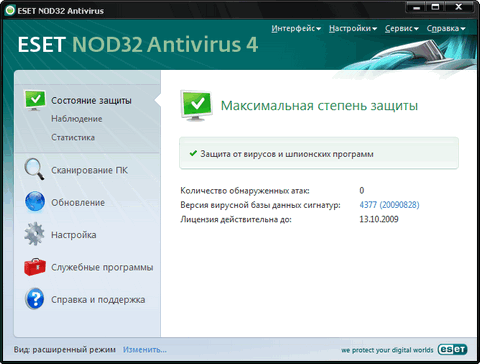Click the blue question mark help icon
This screenshot has width=480, height=364.
tap(35, 299)
